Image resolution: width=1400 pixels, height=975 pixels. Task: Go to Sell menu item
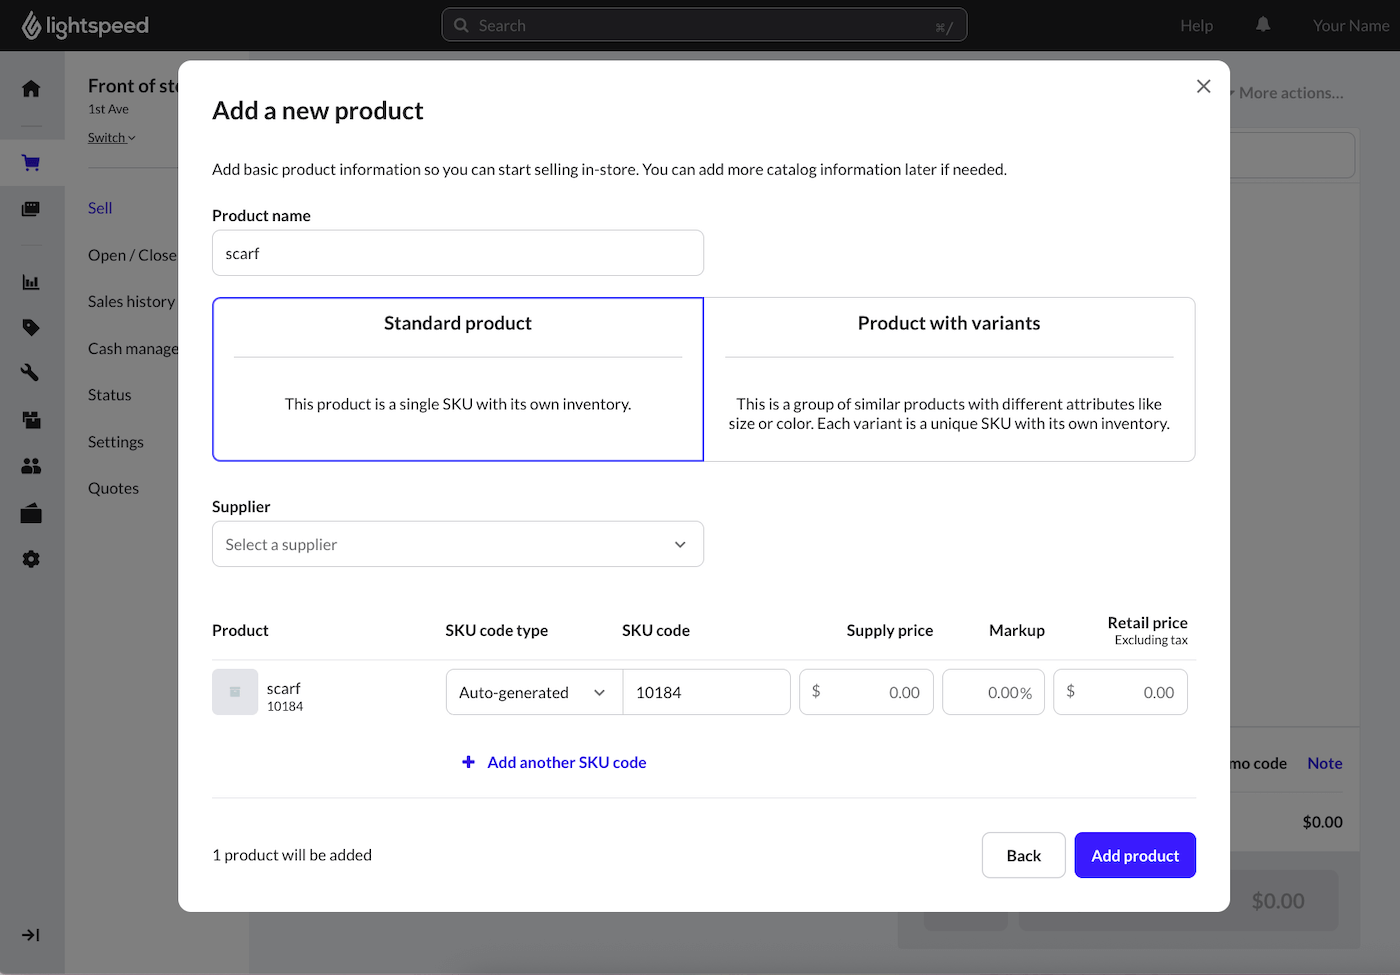point(100,208)
